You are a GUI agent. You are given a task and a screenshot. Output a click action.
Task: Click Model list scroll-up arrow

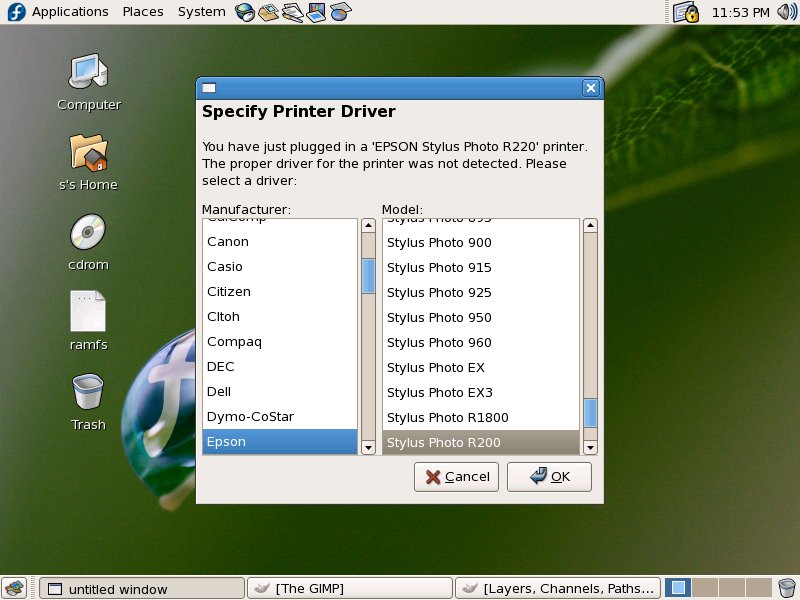click(590, 225)
